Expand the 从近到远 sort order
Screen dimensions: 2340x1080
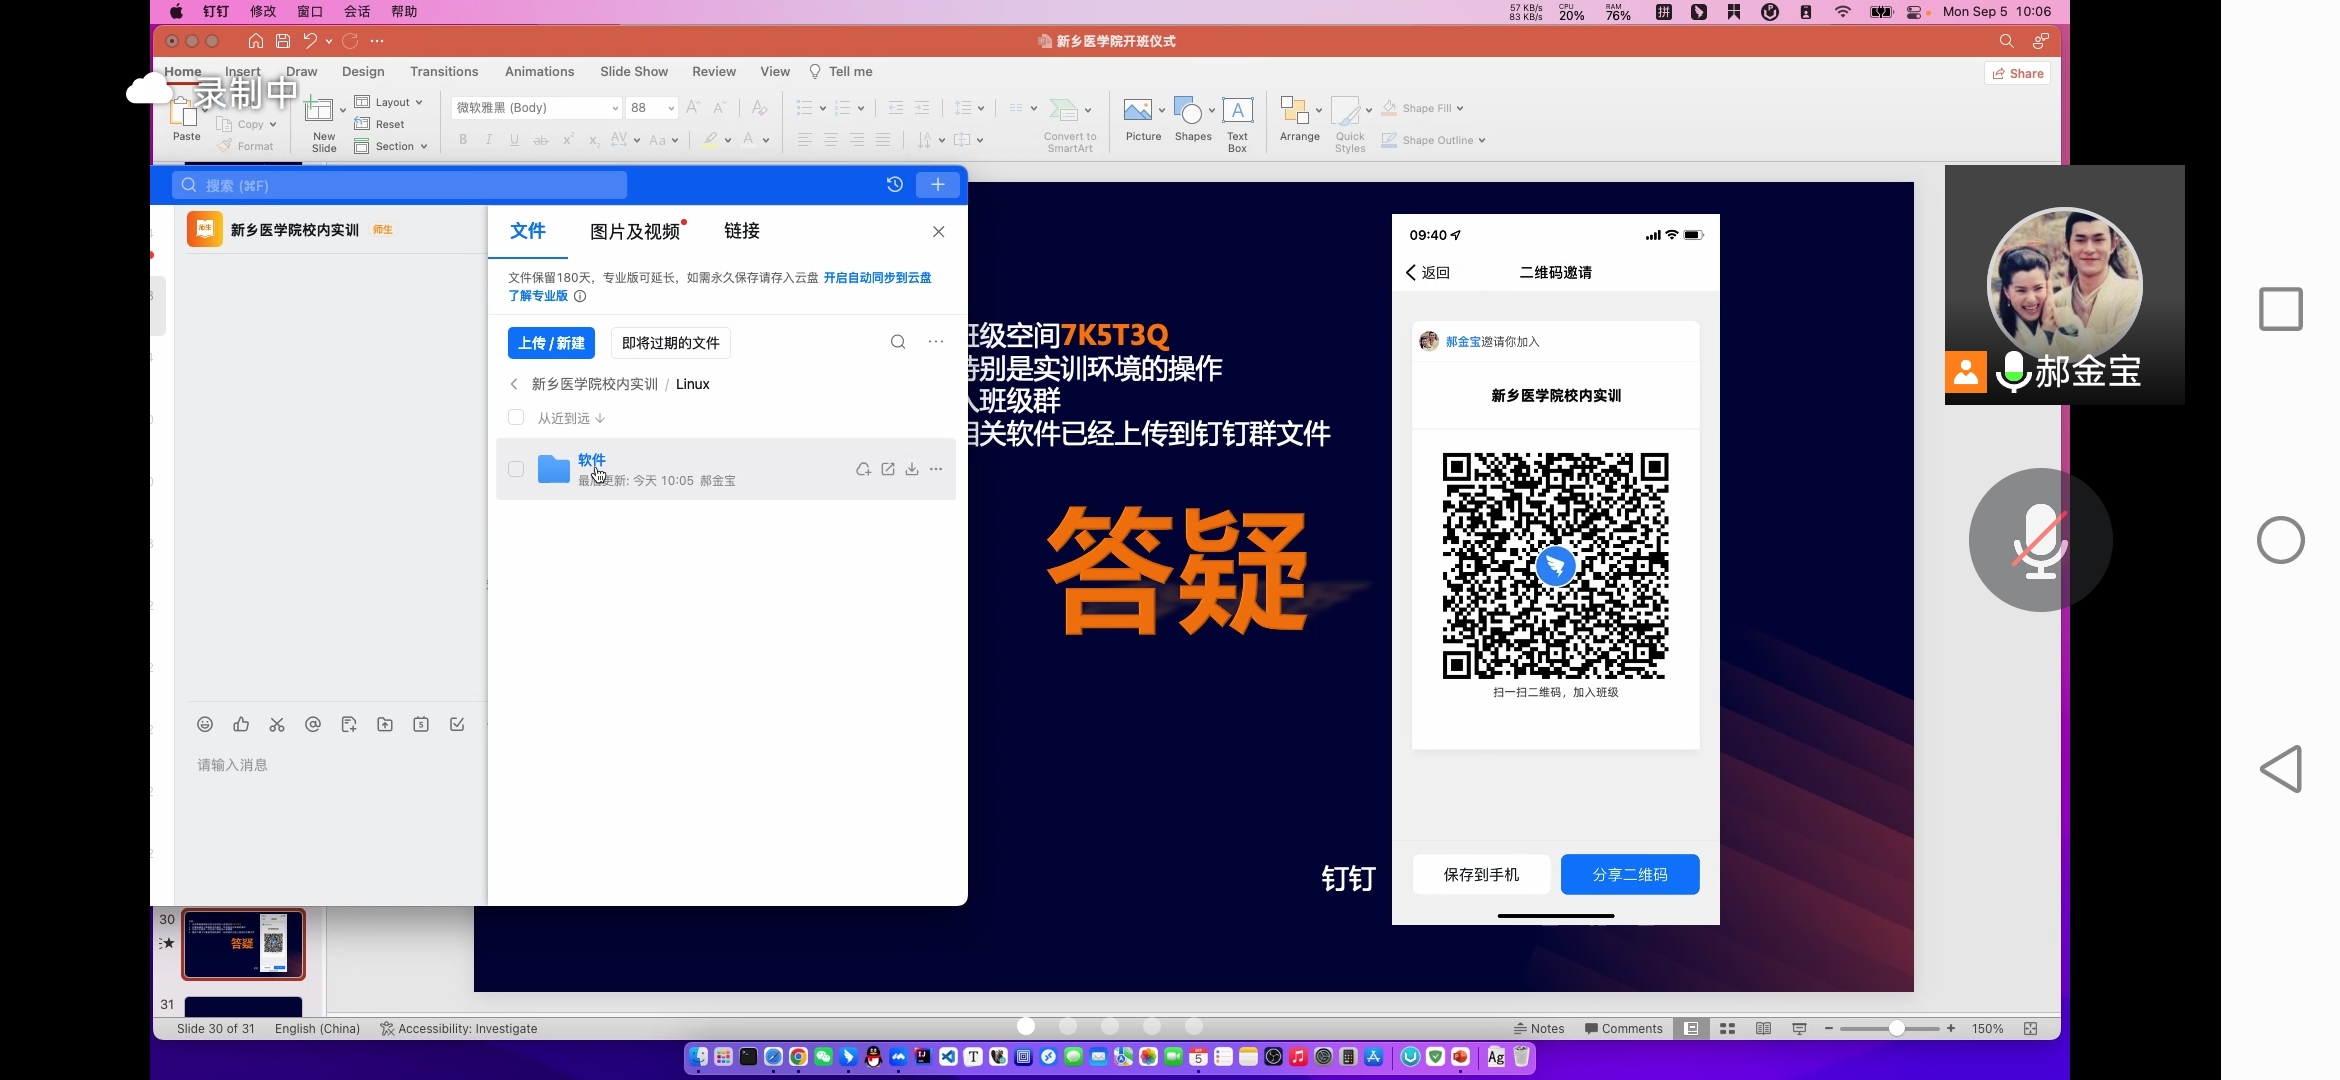tap(571, 418)
